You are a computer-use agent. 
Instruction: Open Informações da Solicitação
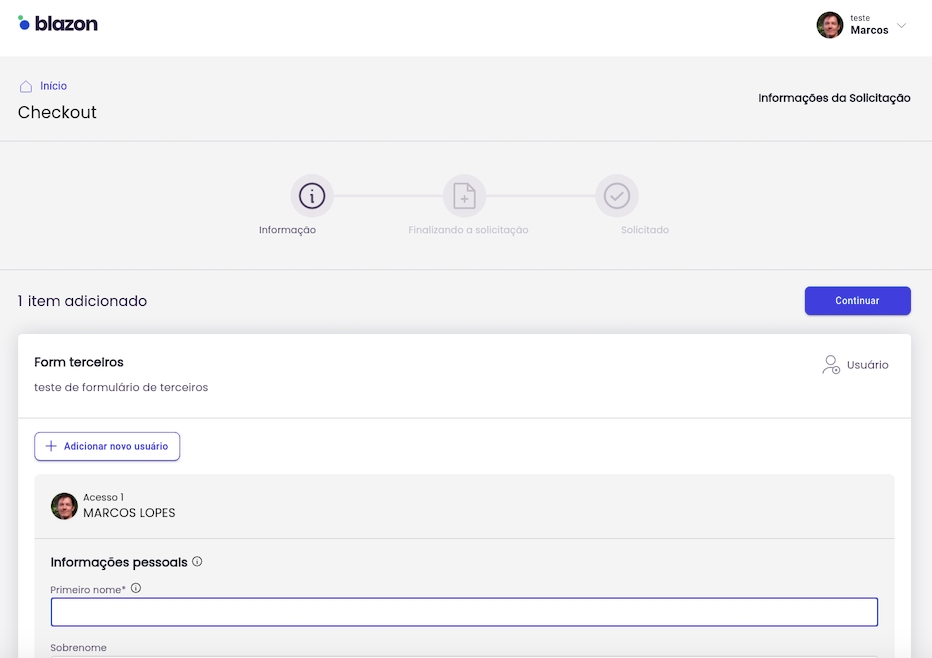click(834, 98)
